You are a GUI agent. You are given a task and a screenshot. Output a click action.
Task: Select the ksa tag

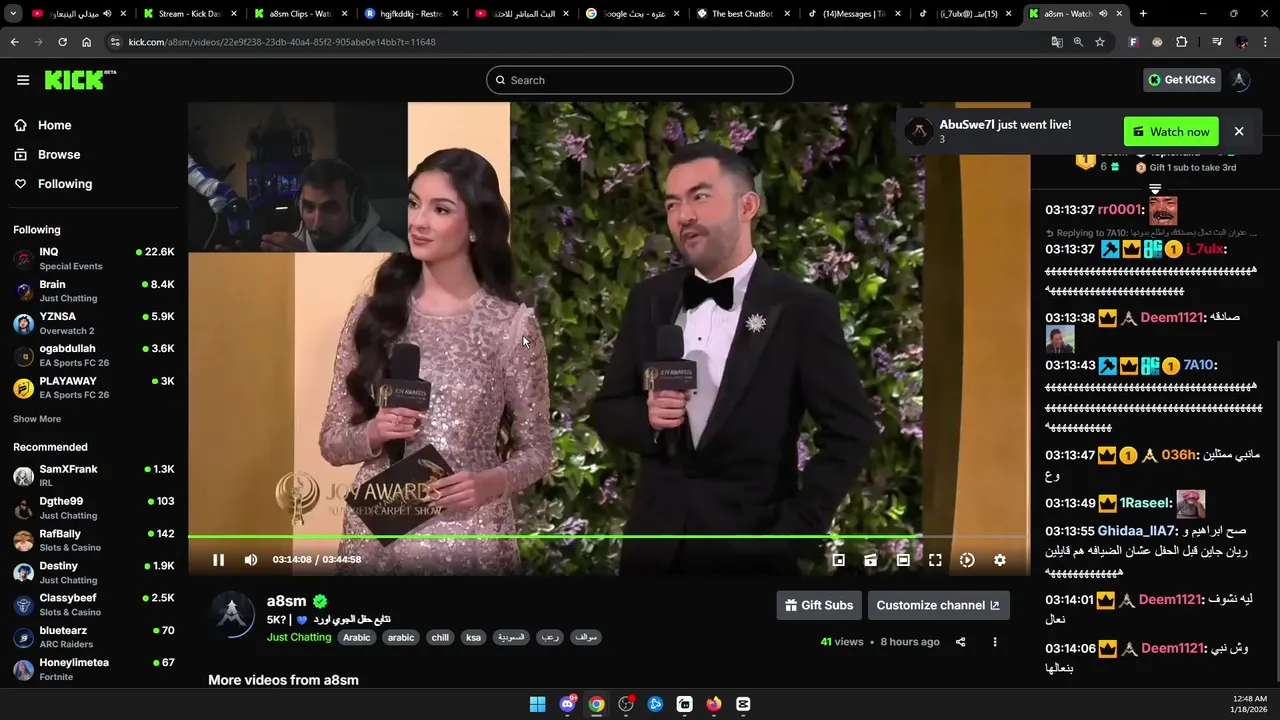coord(474,638)
